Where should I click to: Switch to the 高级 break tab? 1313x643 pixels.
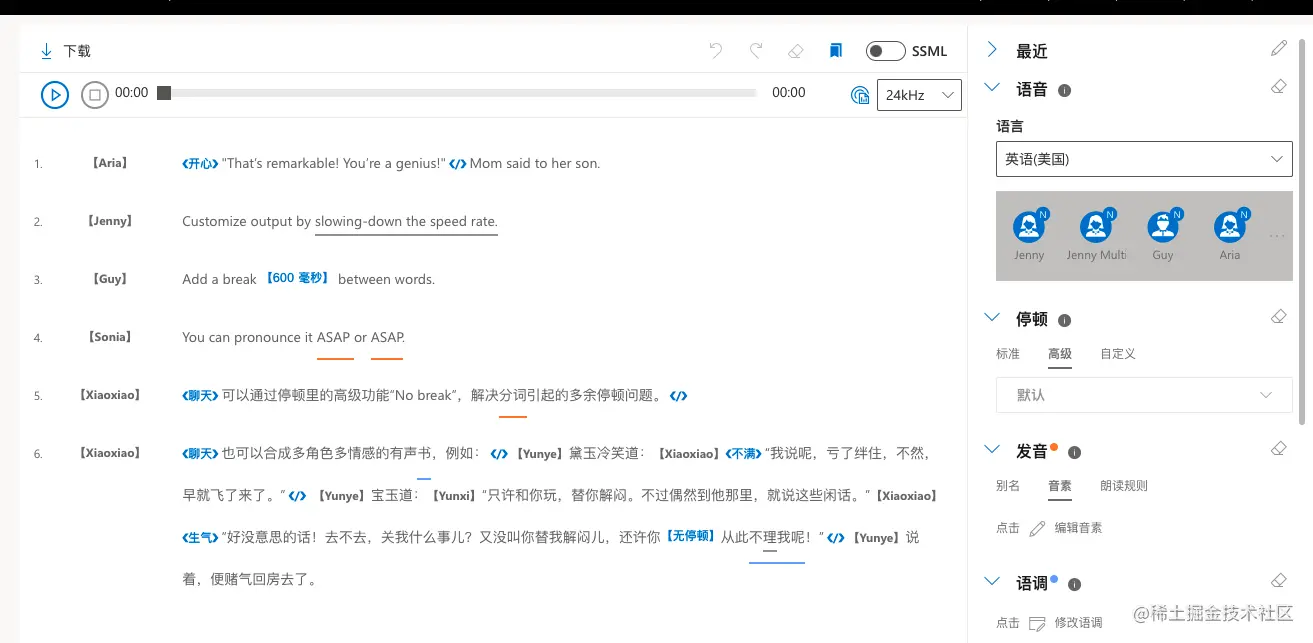pos(1060,354)
